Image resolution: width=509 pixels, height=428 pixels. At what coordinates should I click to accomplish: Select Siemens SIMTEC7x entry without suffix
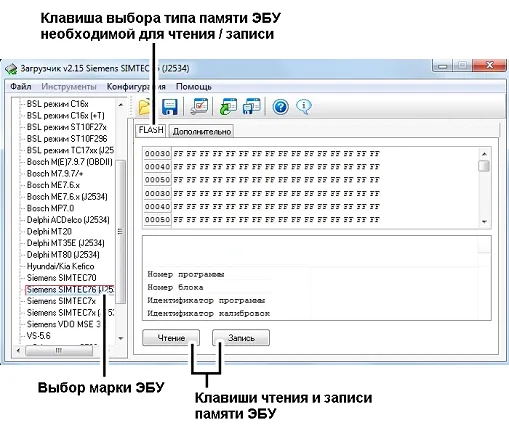pyautogui.click(x=61, y=301)
